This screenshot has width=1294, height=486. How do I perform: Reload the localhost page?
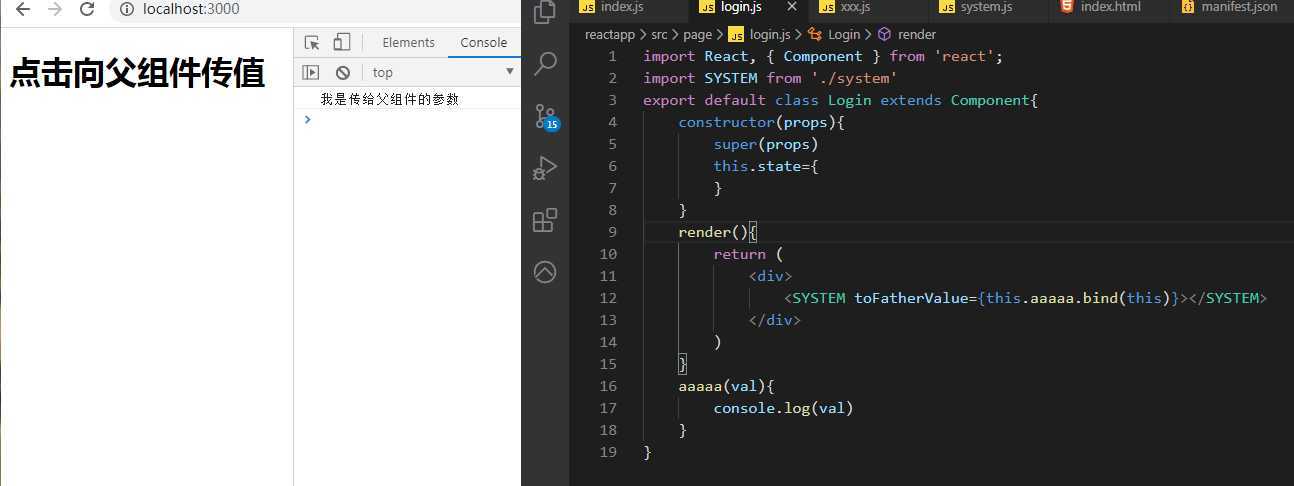click(87, 10)
